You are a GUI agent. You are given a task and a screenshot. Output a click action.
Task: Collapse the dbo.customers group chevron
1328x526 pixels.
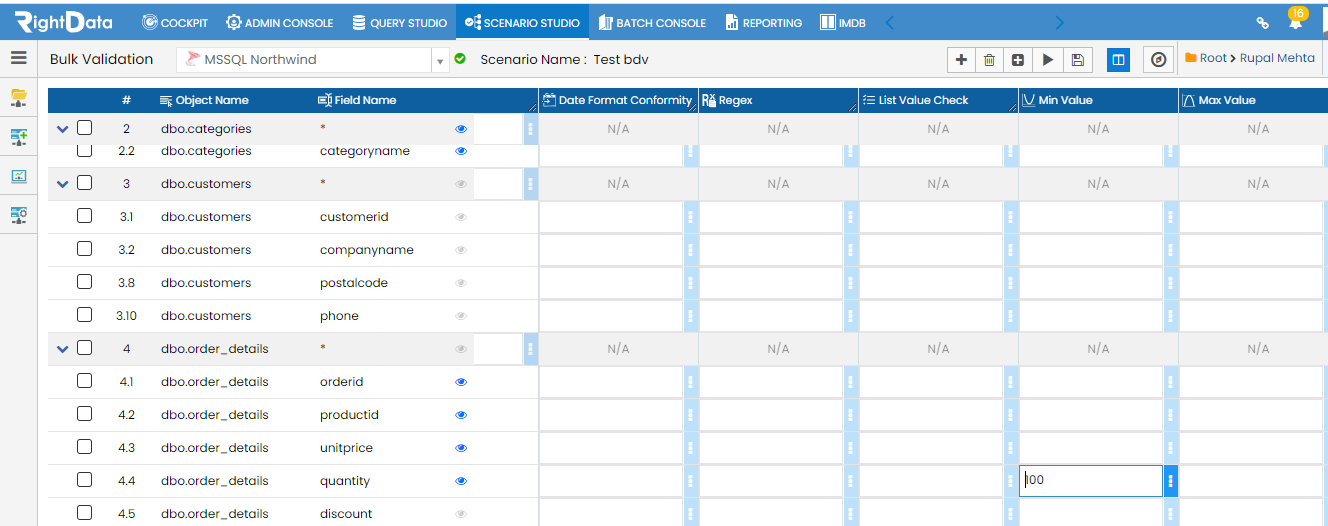pos(63,184)
